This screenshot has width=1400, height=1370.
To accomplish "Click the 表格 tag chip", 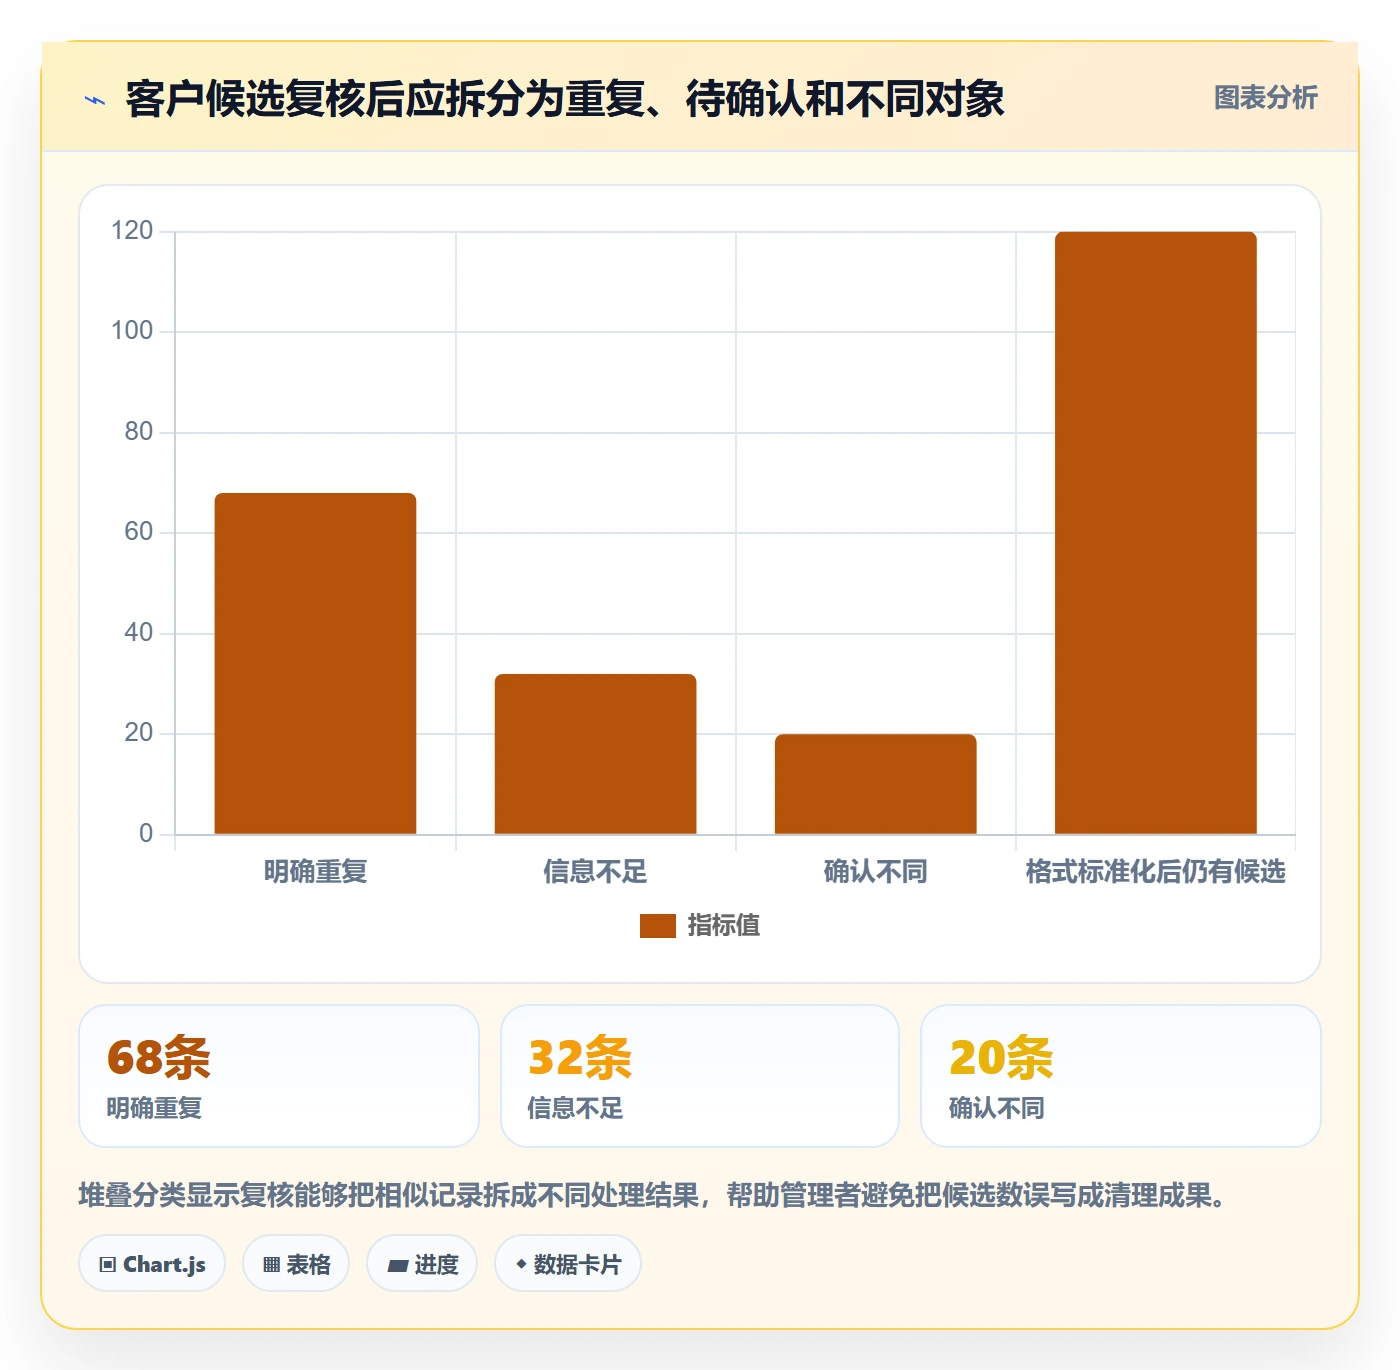I will [x=296, y=1264].
